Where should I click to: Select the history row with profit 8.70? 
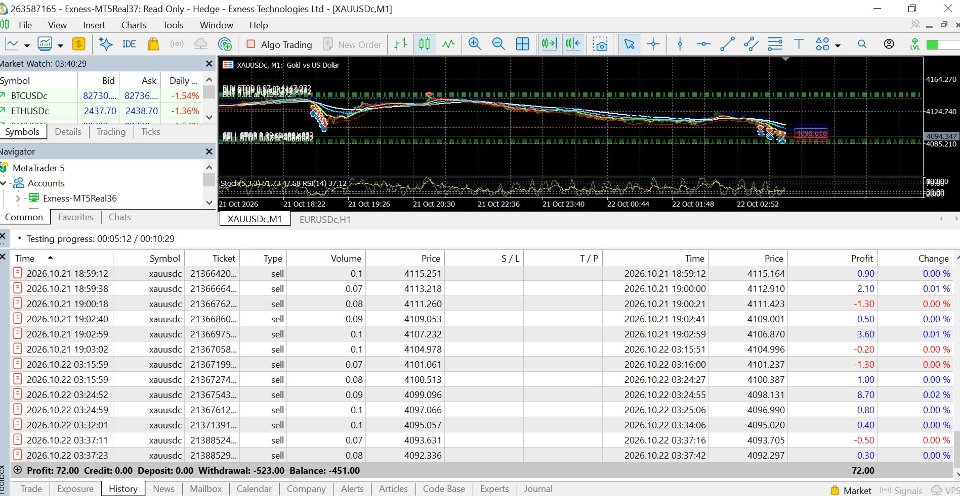[481, 395]
